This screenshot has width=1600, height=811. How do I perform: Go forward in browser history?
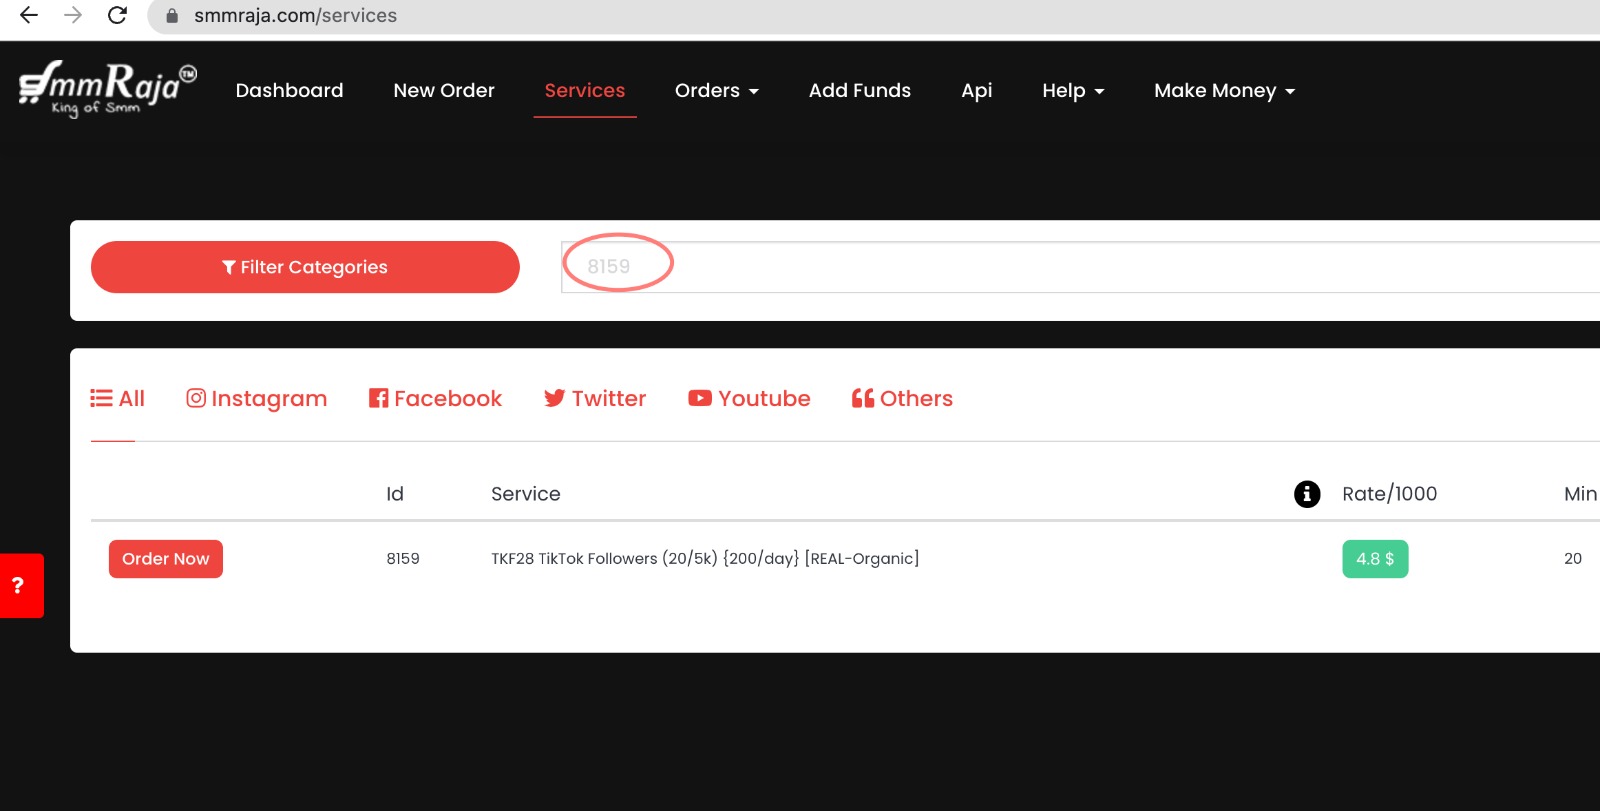(73, 15)
